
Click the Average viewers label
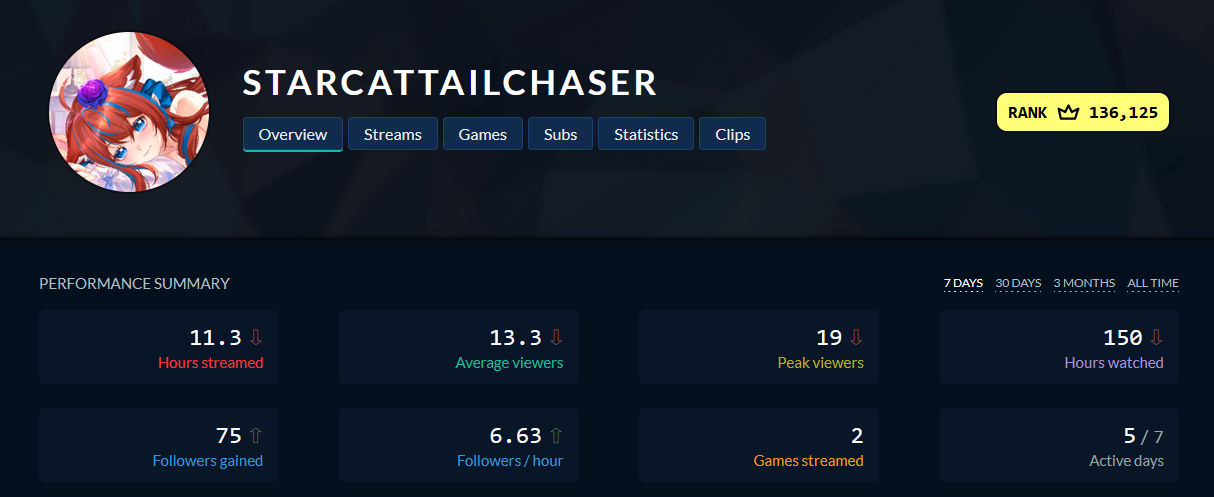[509, 363]
